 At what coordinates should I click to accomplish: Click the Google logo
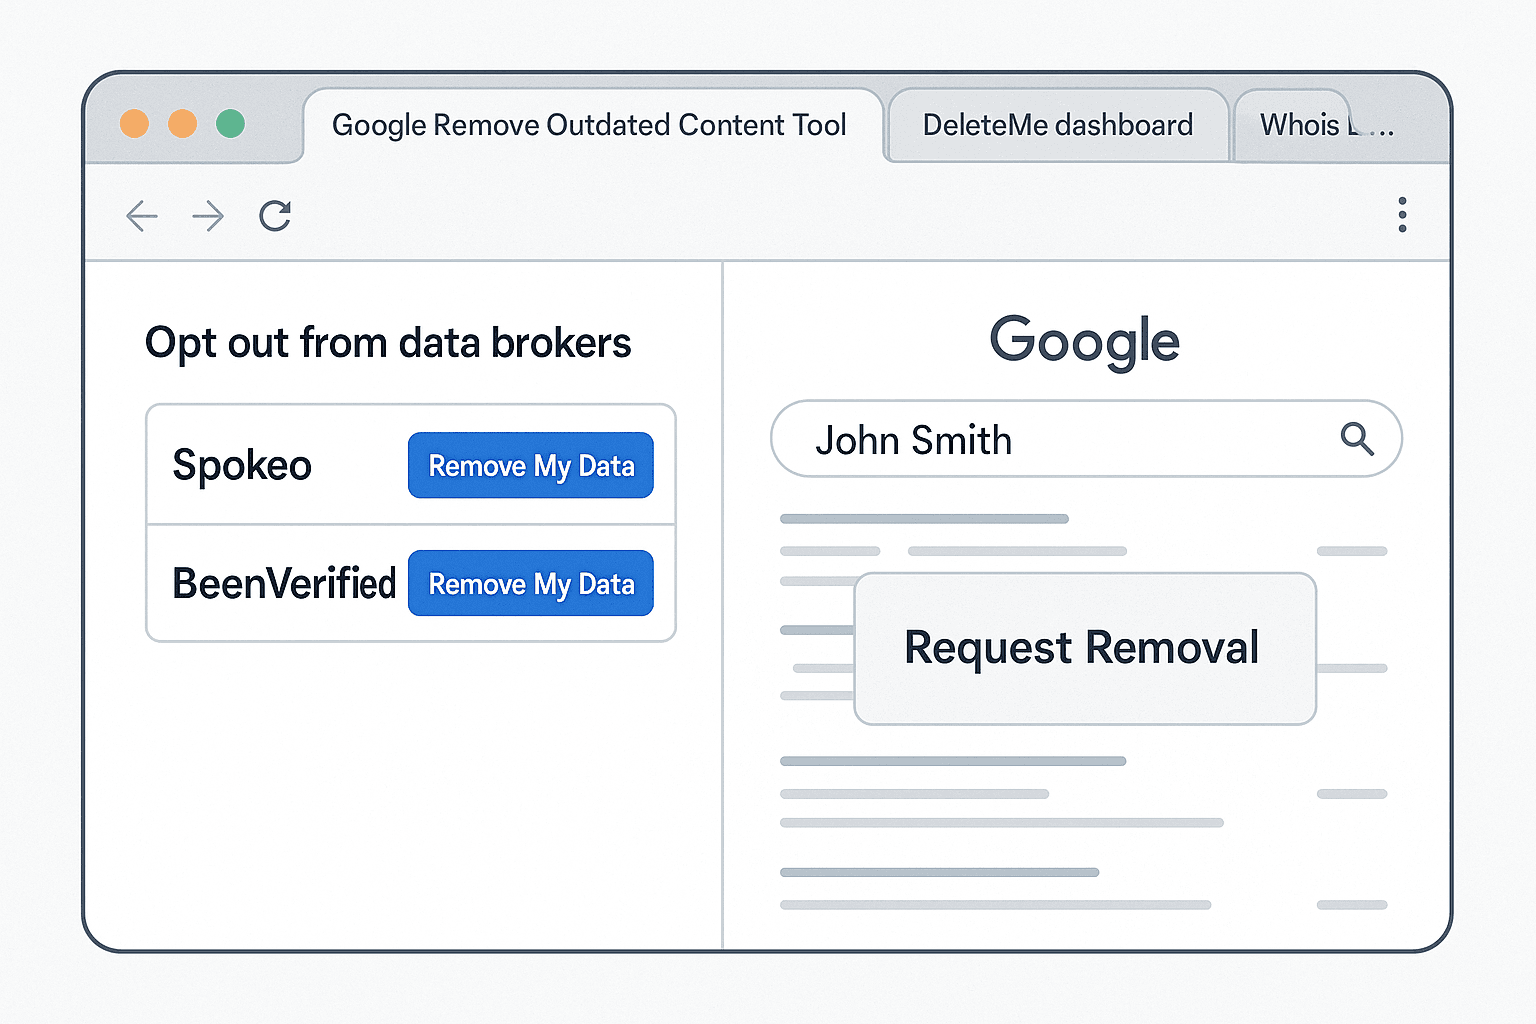coord(1085,342)
